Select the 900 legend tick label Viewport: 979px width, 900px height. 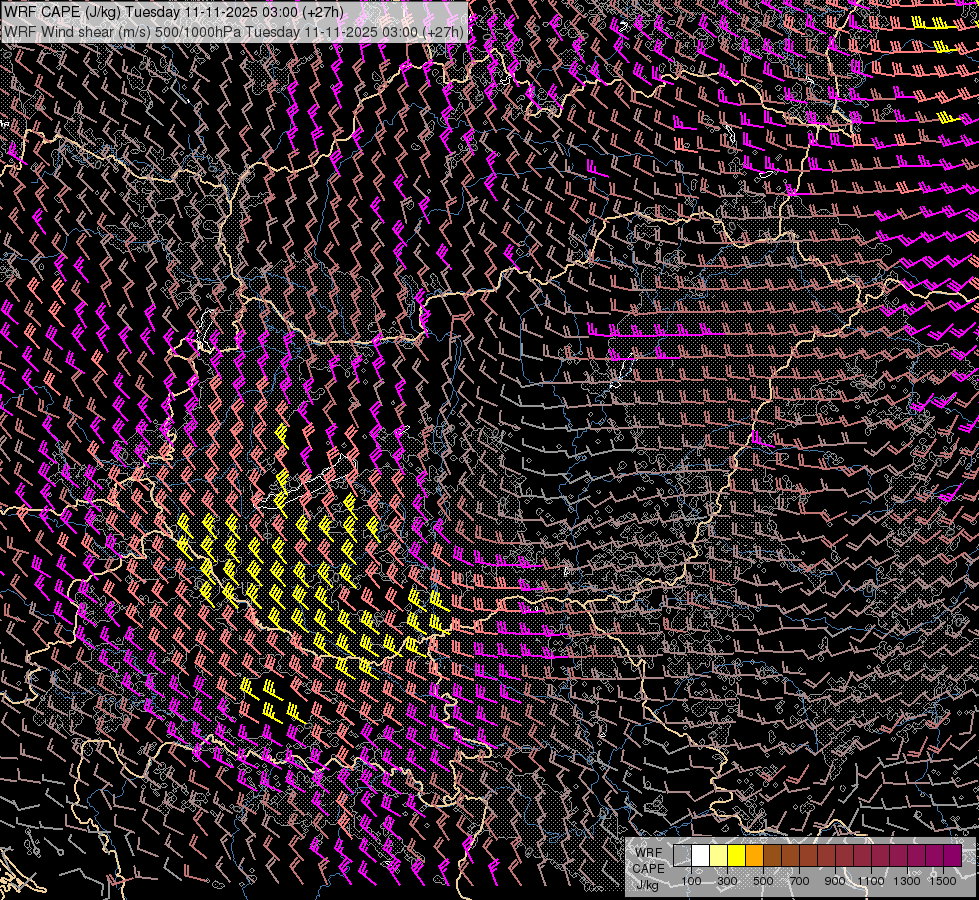click(835, 881)
